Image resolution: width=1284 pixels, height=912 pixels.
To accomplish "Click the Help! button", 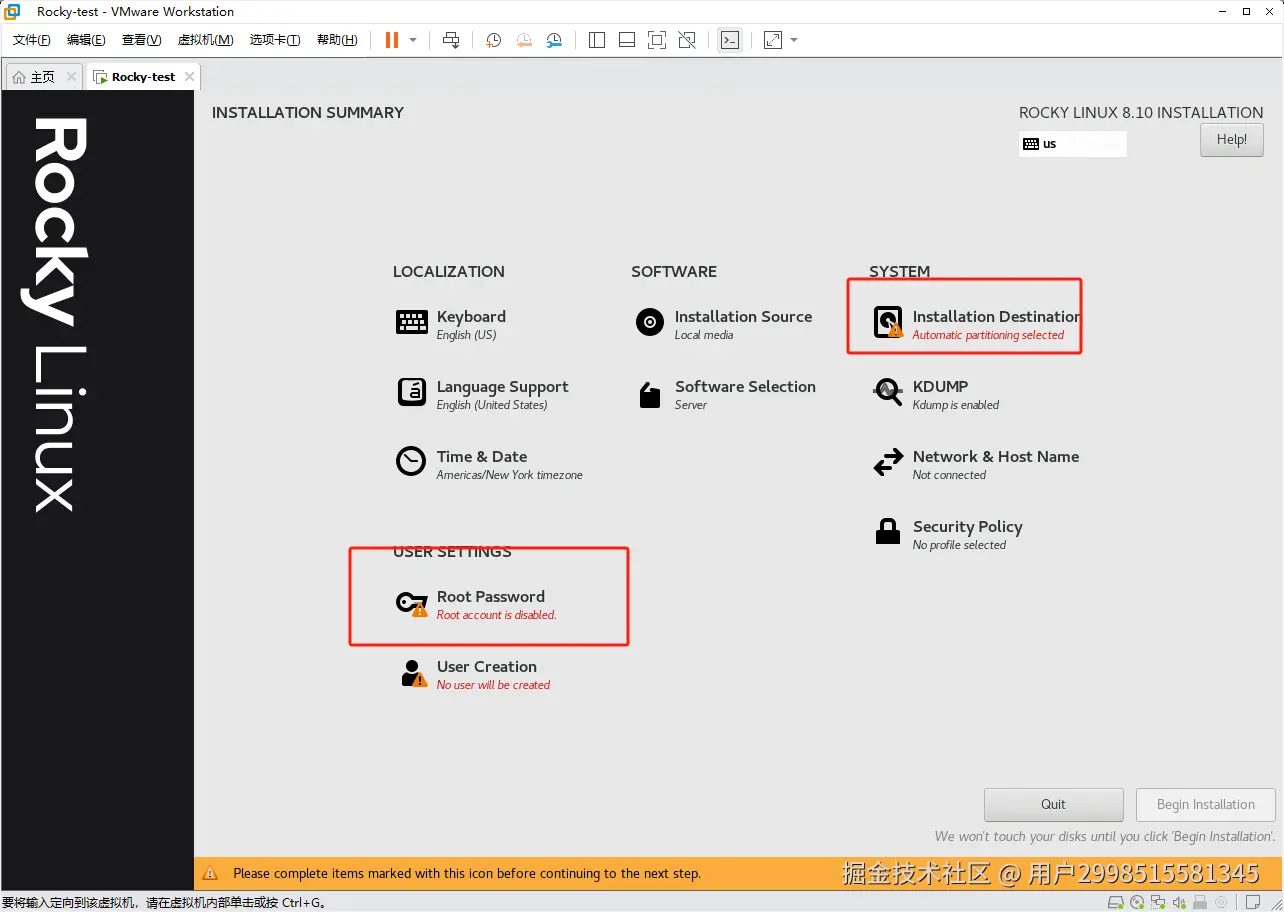I will click(x=1232, y=140).
